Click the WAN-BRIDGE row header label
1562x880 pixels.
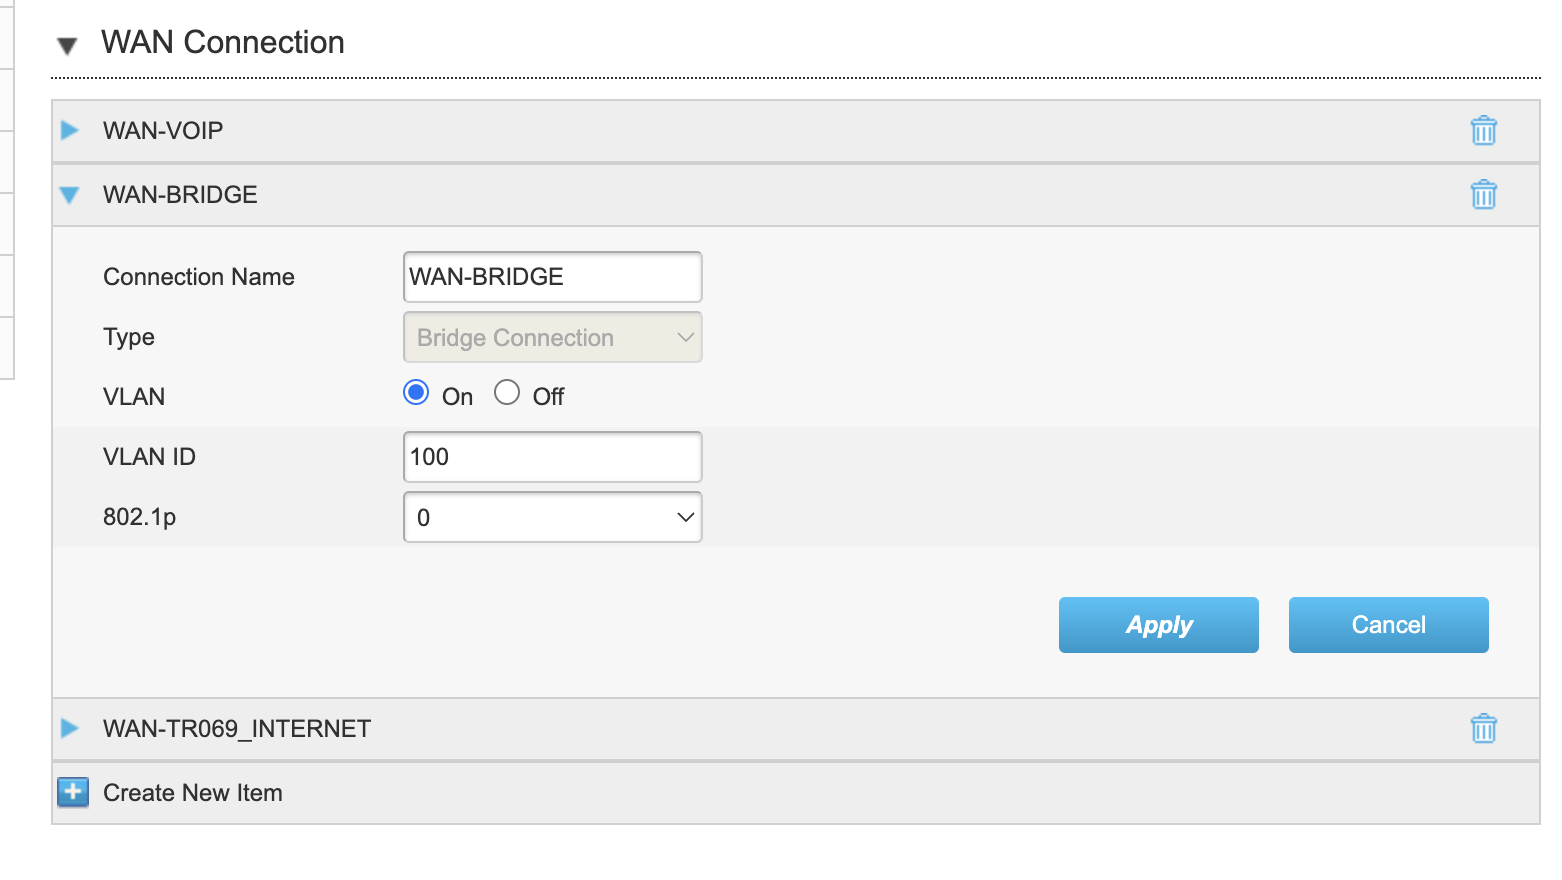[x=180, y=195]
